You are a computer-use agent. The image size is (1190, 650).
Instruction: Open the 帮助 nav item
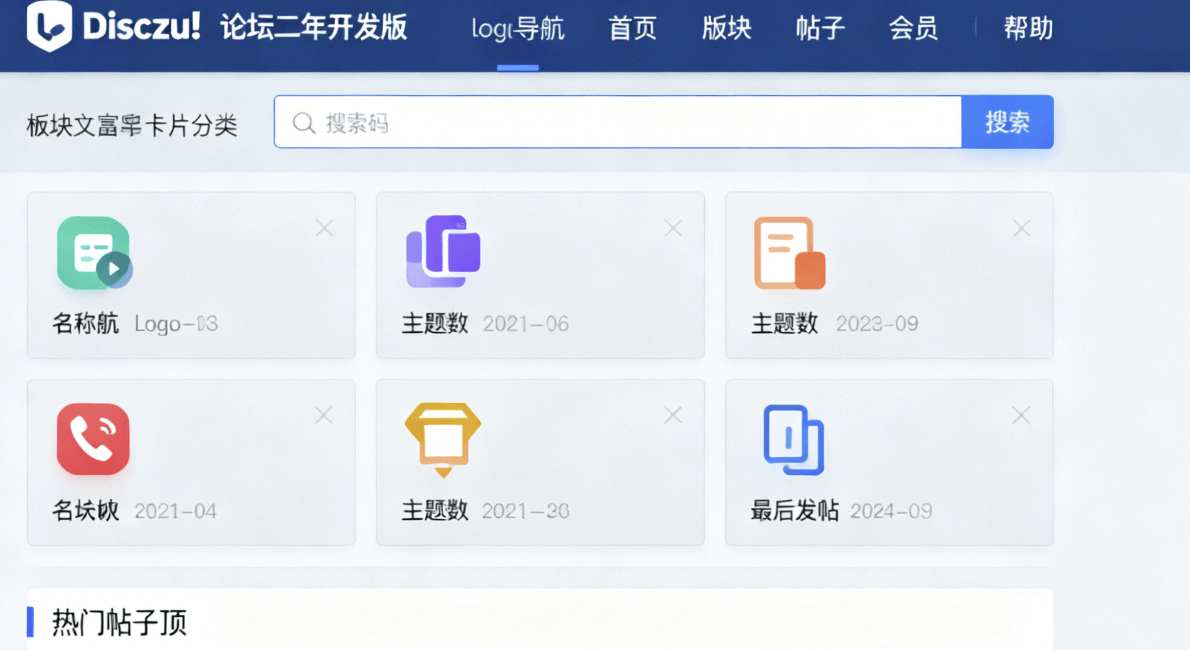1028,29
